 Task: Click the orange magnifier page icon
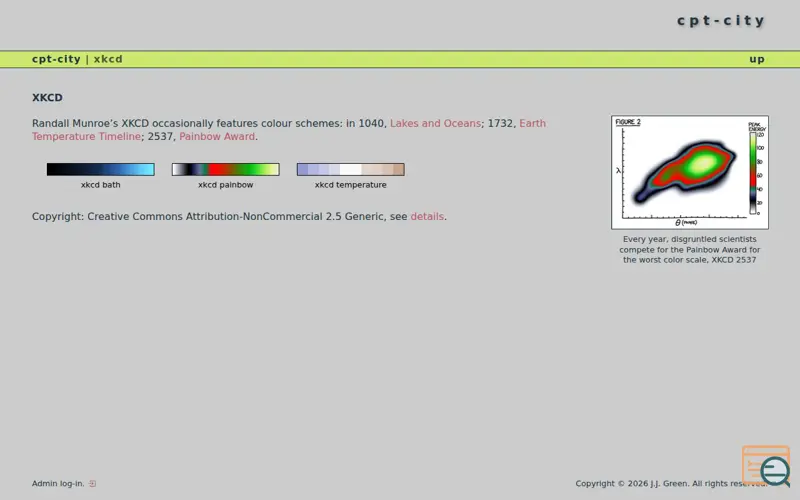coord(766,466)
